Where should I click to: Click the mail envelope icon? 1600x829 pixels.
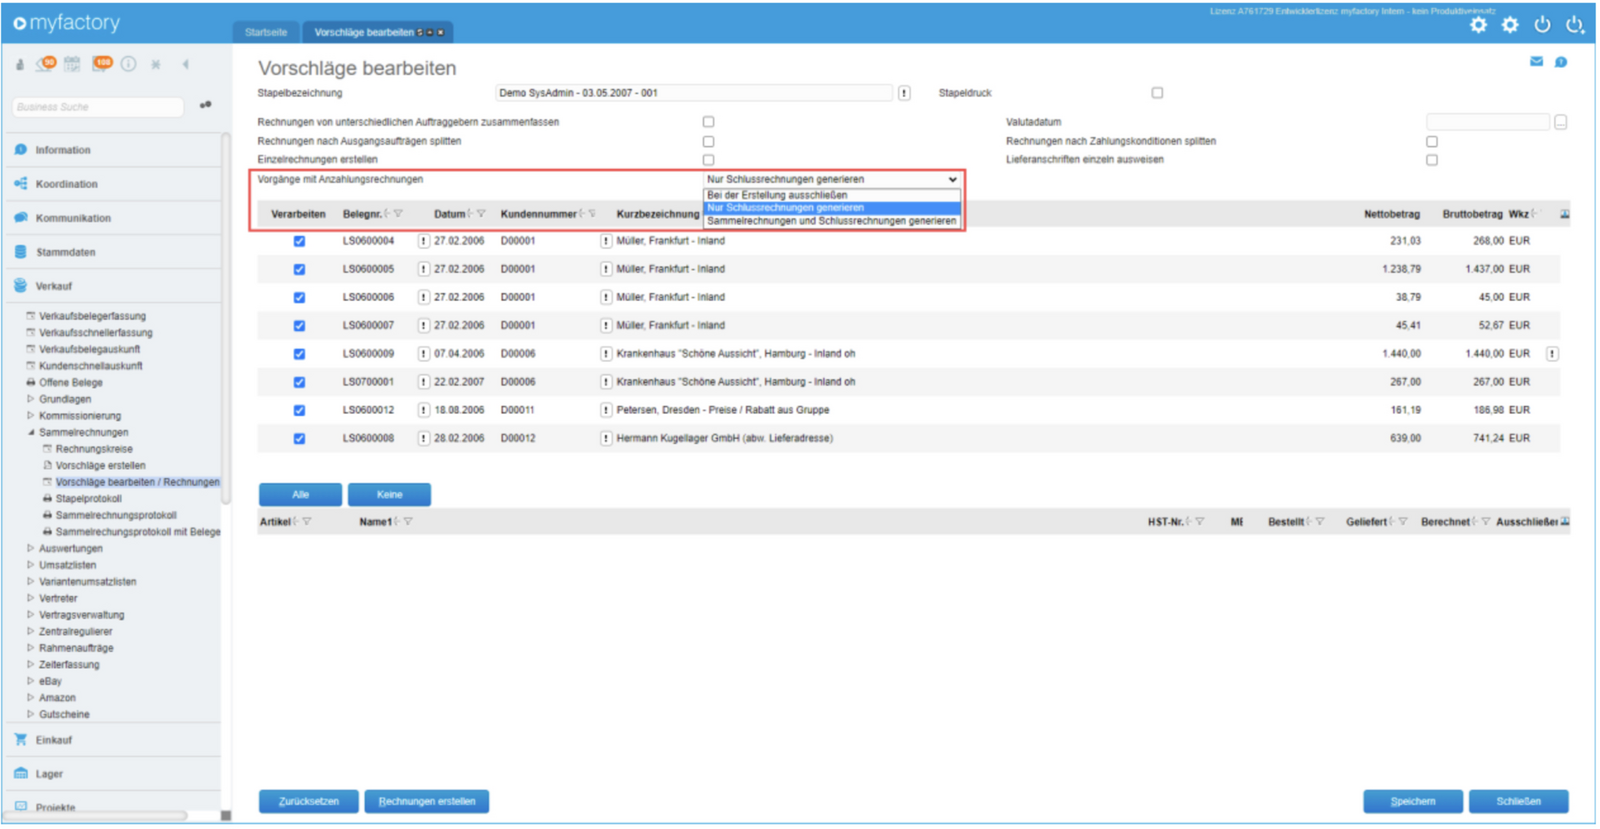point(1536,62)
